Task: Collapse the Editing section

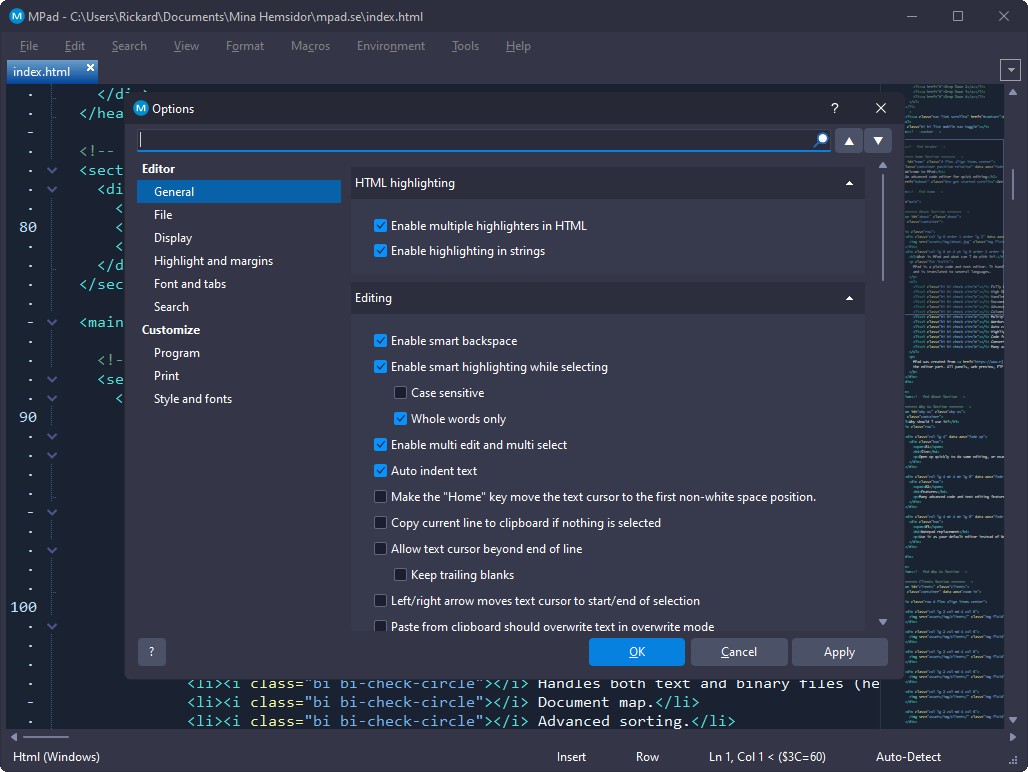Action: click(x=849, y=298)
